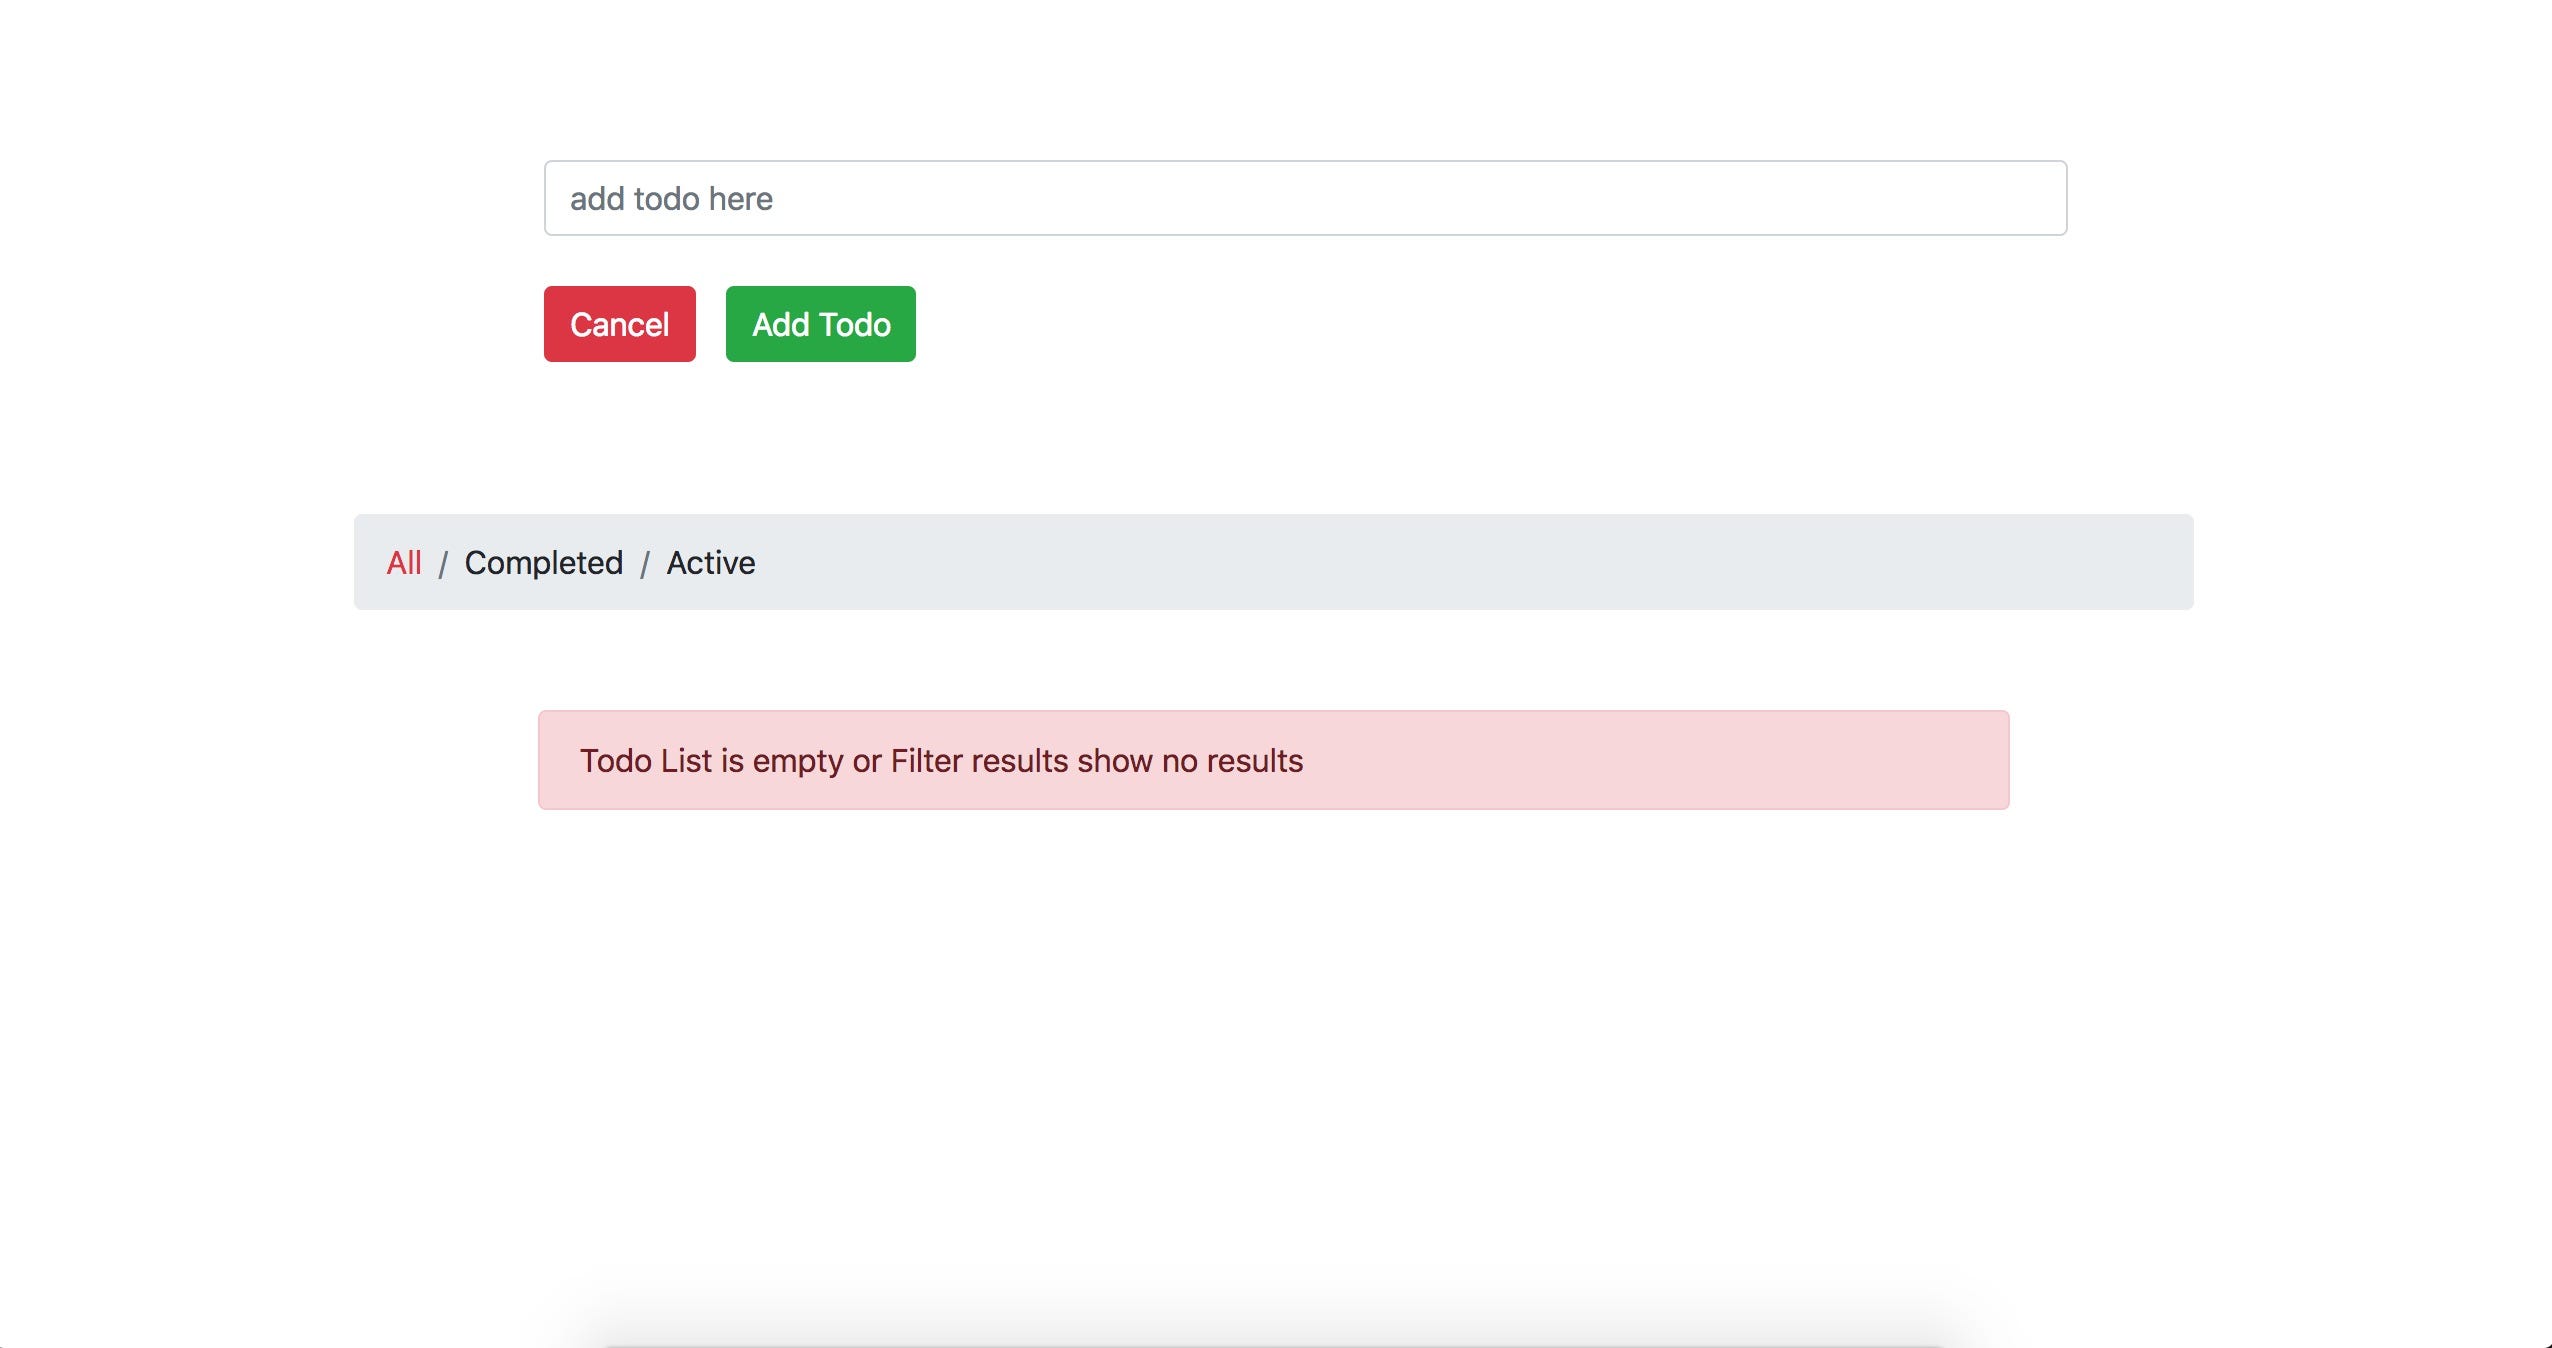This screenshot has height=1348, width=2552.
Task: Click the slash between All and Completed
Action: pos(442,564)
